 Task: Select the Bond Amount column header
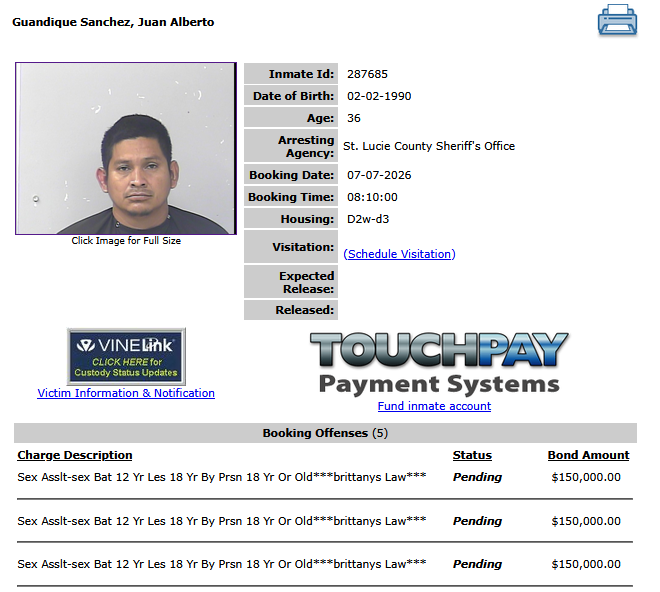(x=588, y=455)
